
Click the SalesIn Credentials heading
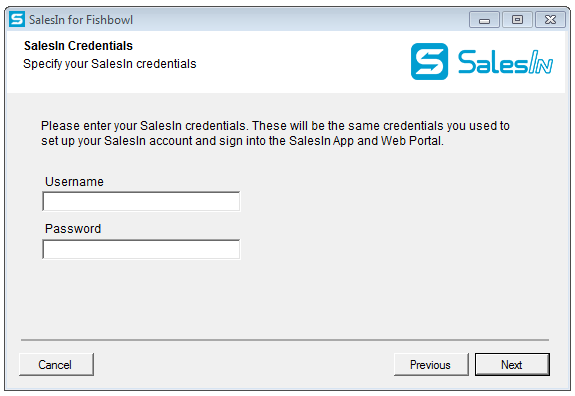pos(78,45)
